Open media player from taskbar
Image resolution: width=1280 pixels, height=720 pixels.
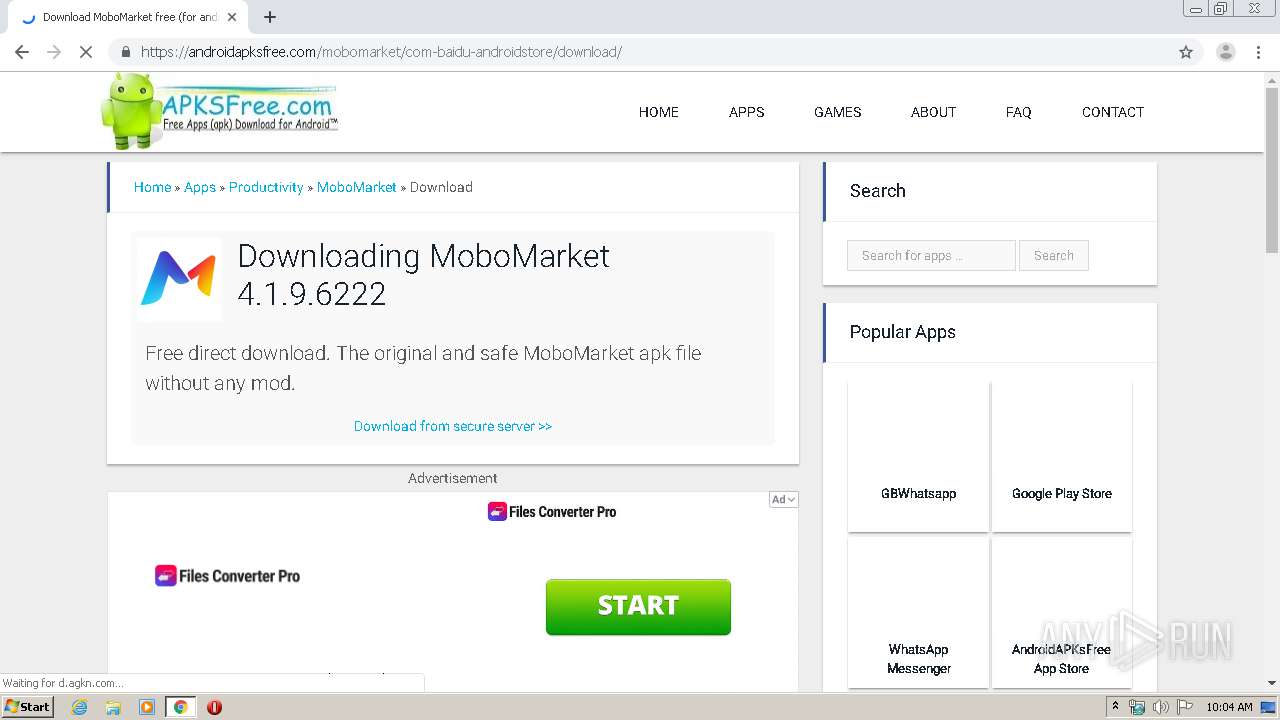click(147, 707)
